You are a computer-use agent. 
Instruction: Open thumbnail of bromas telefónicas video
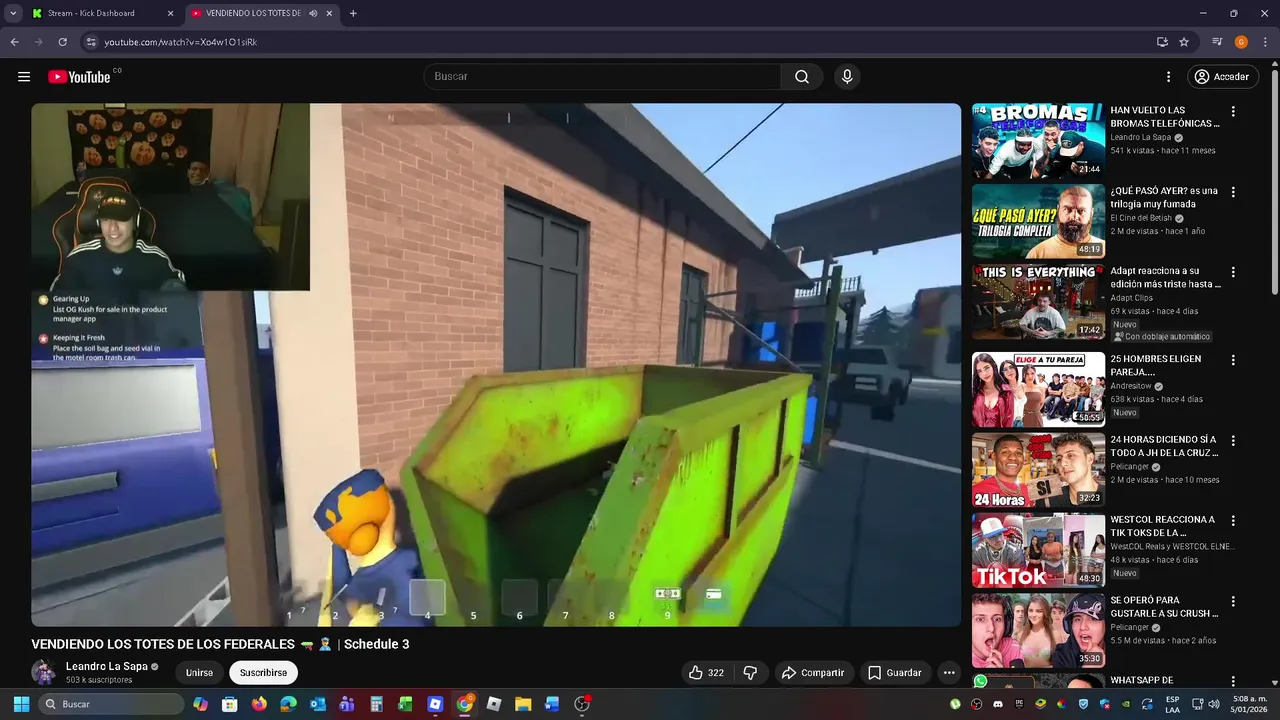(x=1038, y=141)
